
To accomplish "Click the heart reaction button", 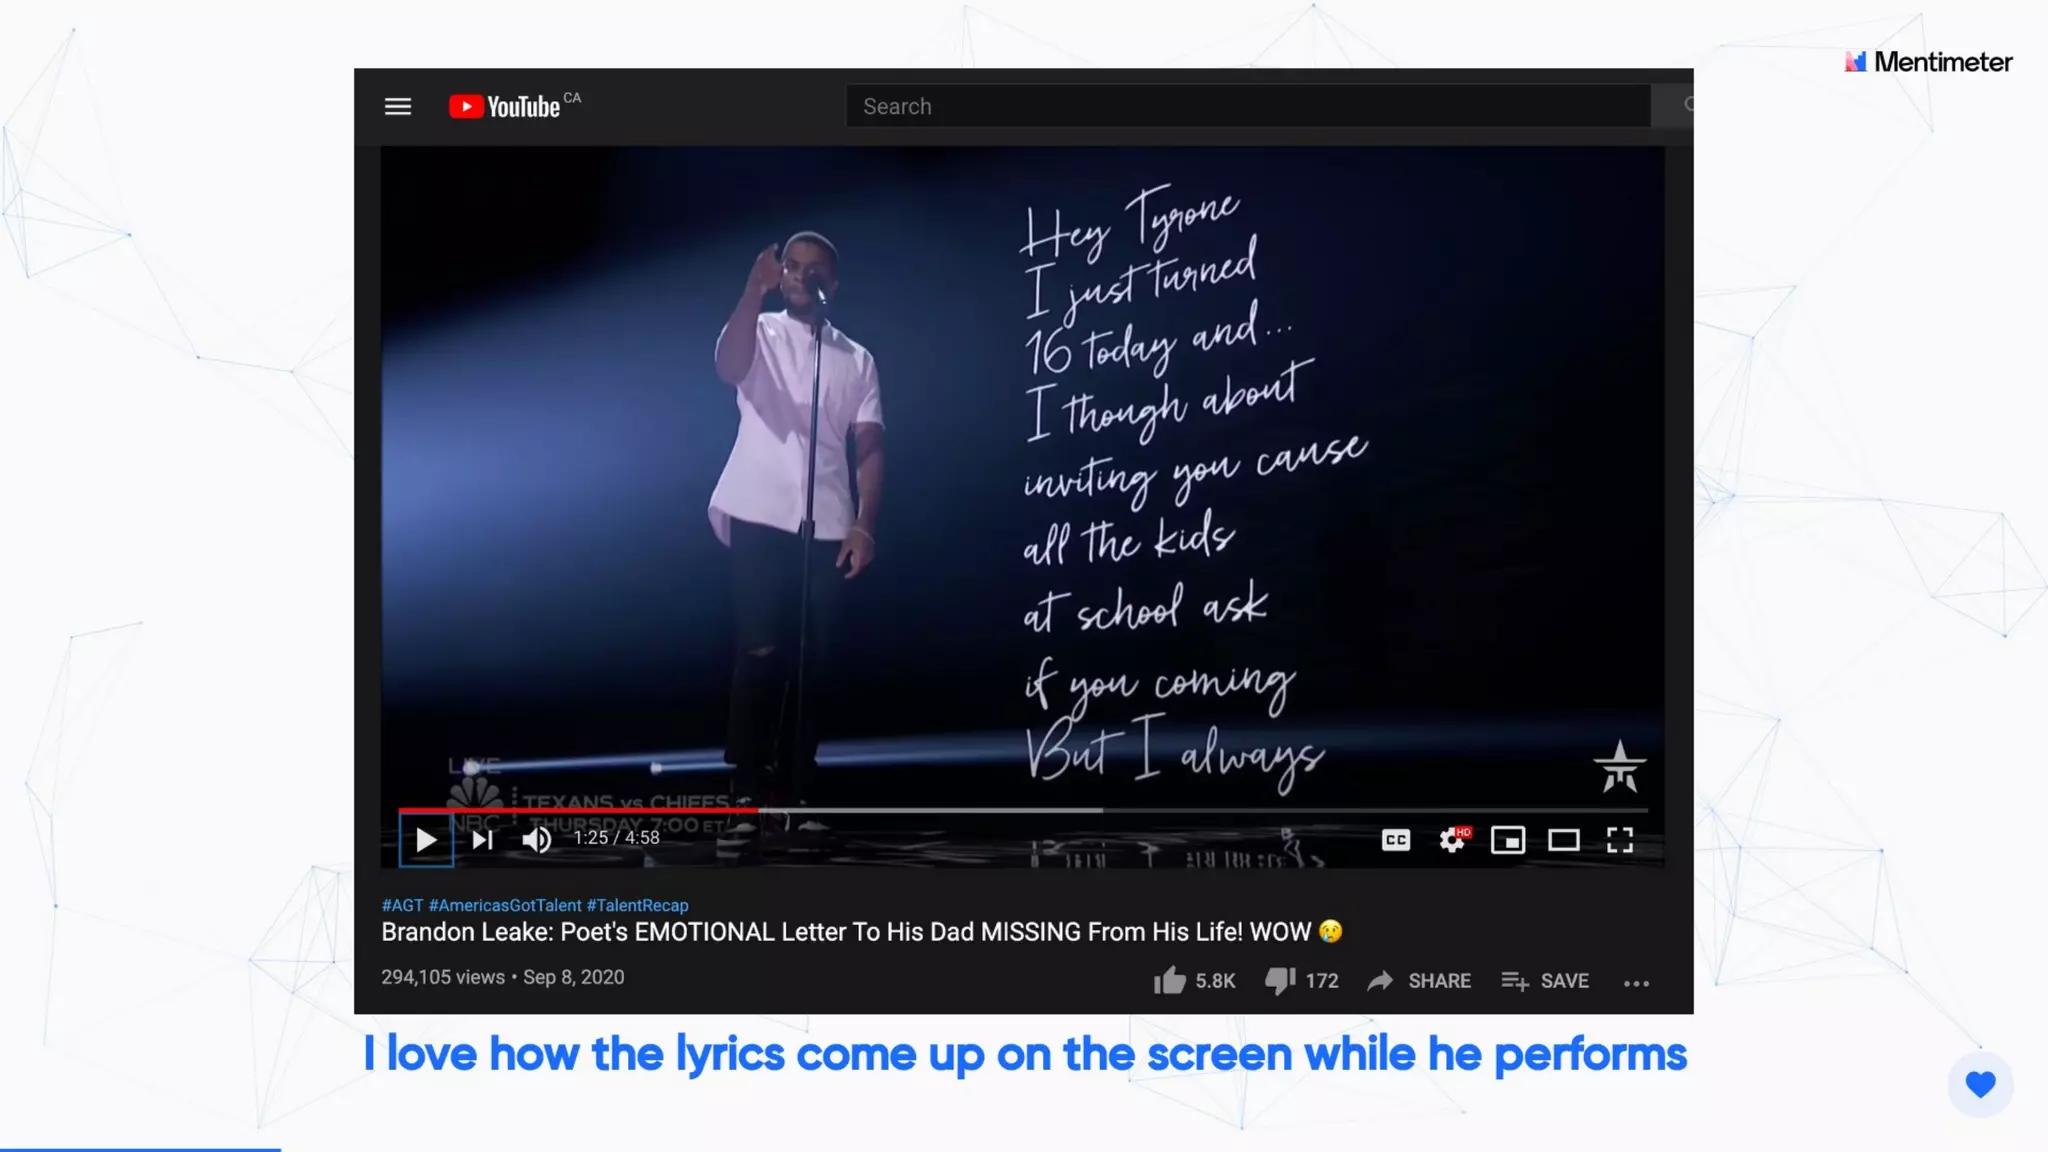I will point(1980,1084).
